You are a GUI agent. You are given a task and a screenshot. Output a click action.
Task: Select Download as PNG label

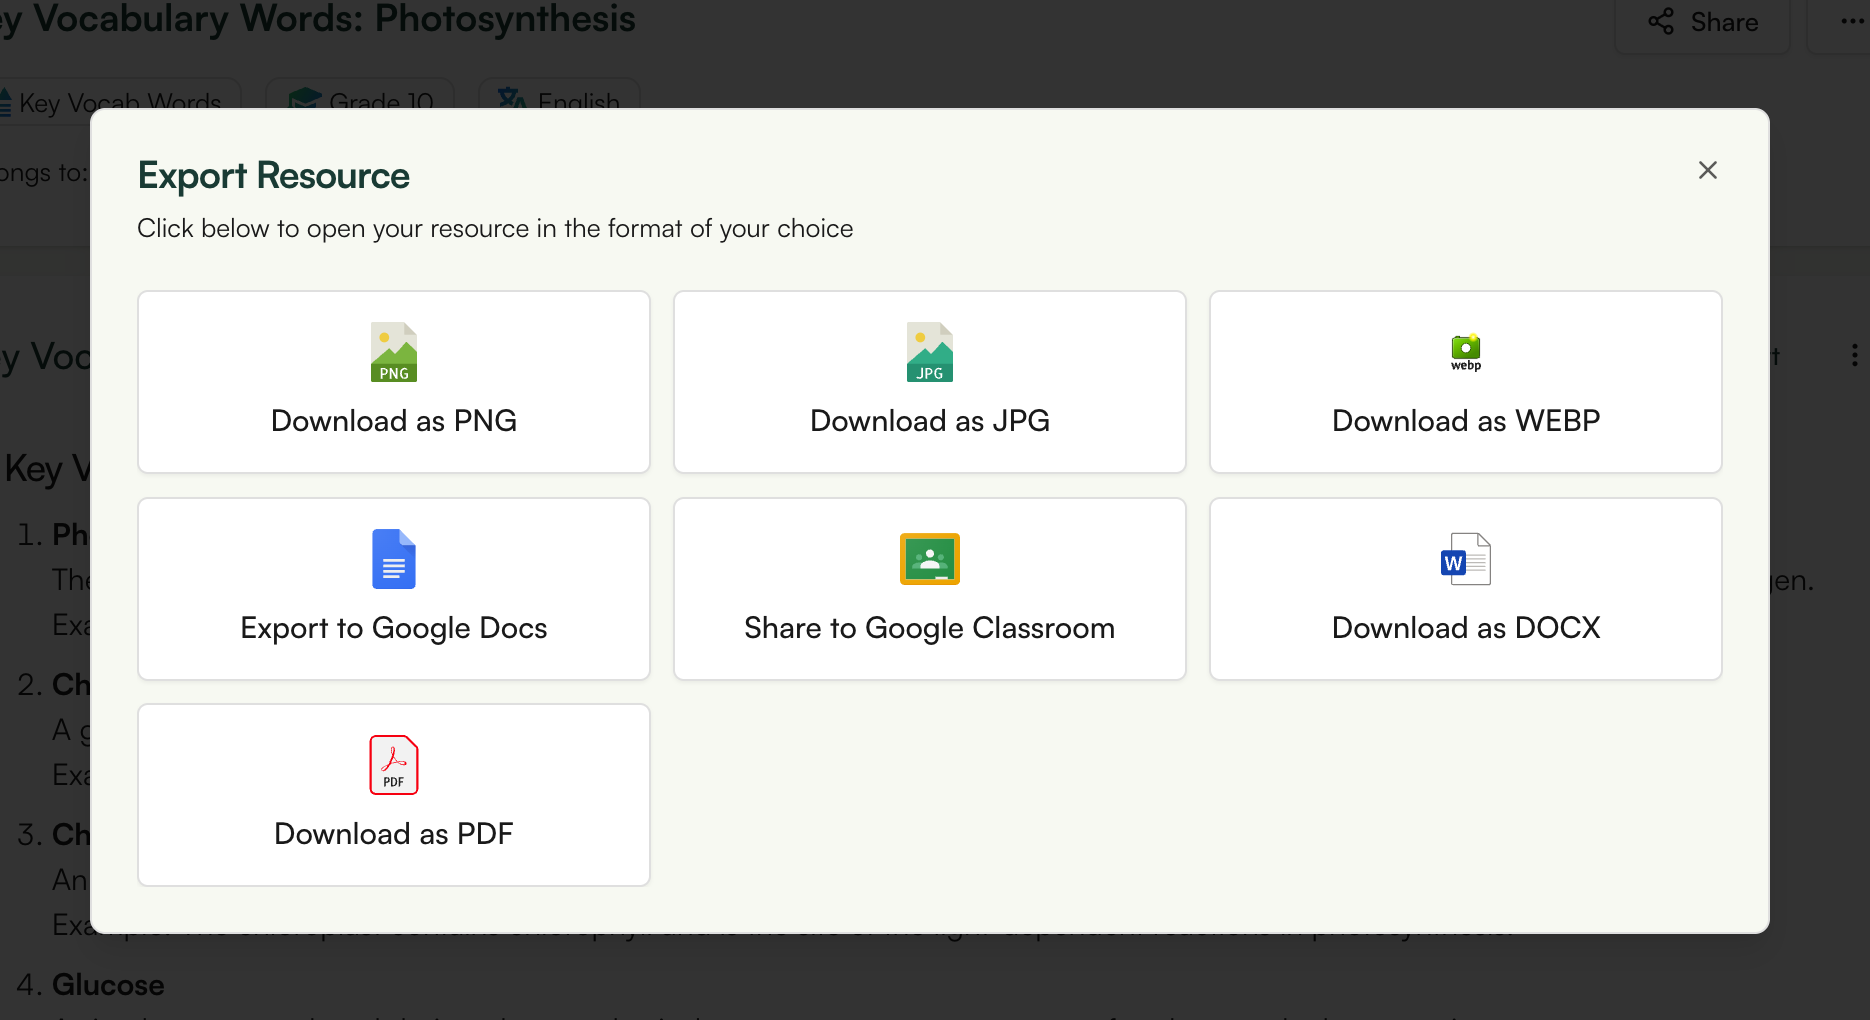(x=394, y=421)
